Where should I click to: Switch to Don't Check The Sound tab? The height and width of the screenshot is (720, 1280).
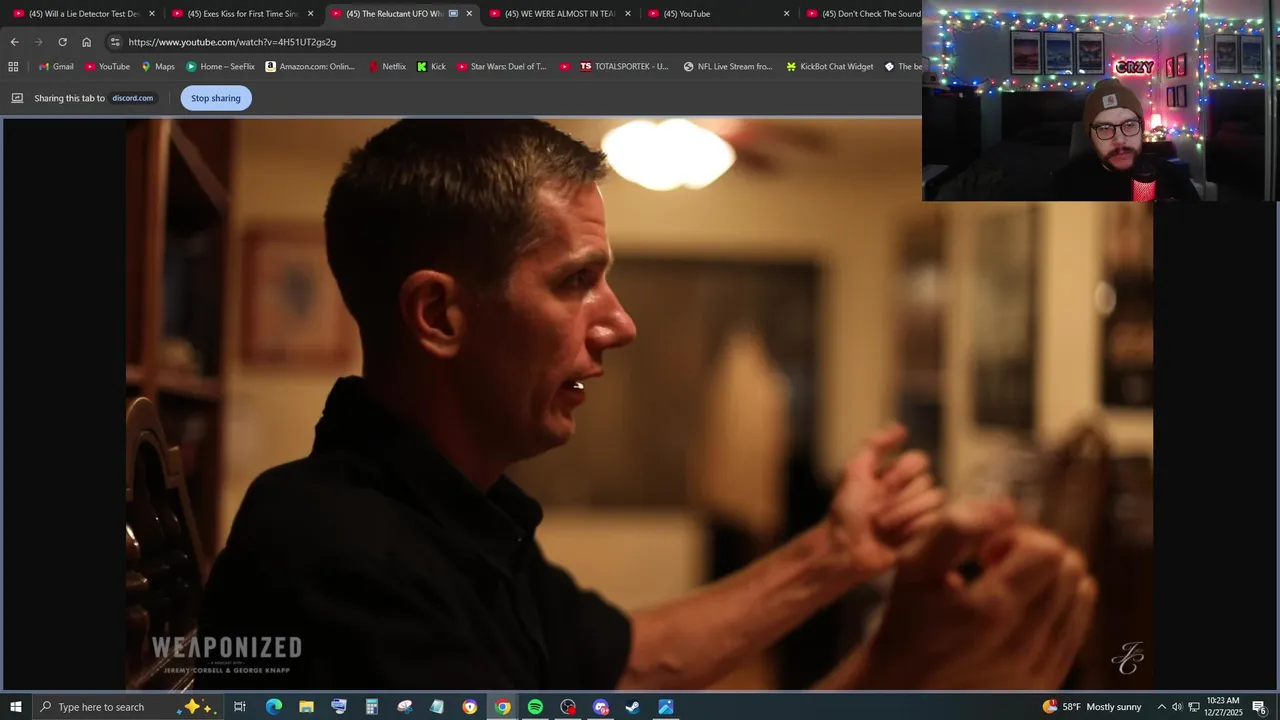pyautogui.click(x=863, y=14)
